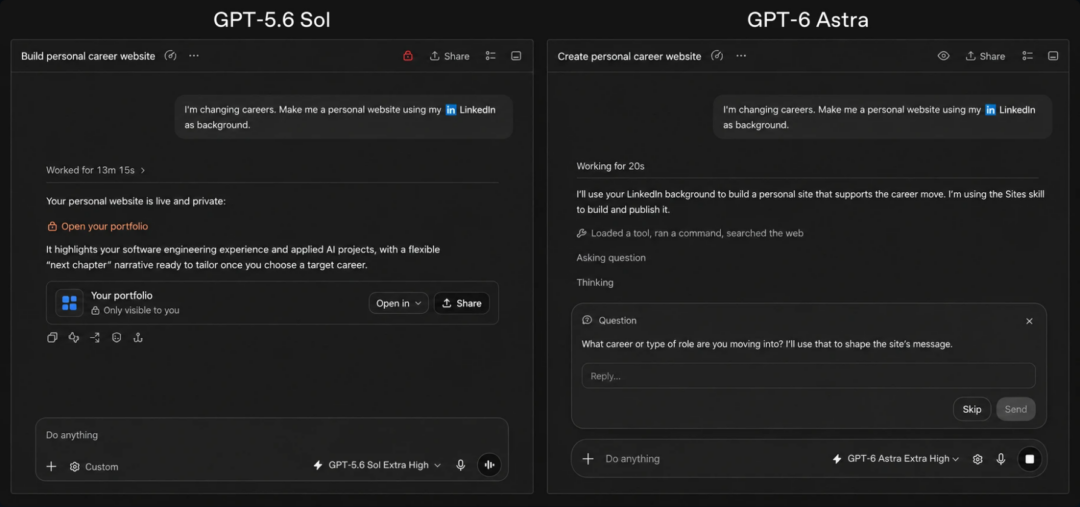The height and width of the screenshot is (507, 1080).
Task: Open the three-dot menu in GPT-6 Astra header
Action: [740, 56]
